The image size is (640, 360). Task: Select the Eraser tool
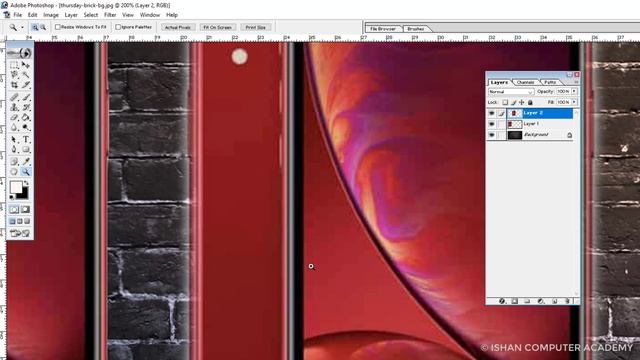click(14, 118)
